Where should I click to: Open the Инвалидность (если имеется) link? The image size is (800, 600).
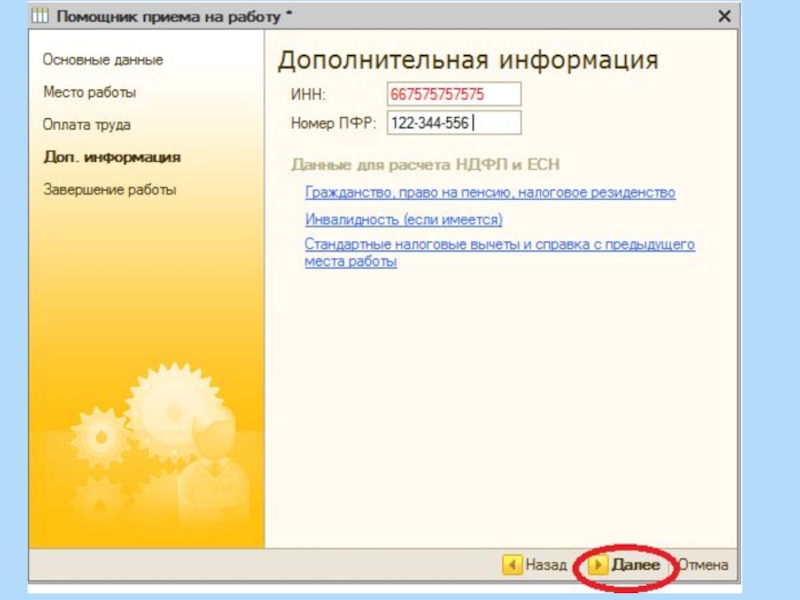click(403, 219)
